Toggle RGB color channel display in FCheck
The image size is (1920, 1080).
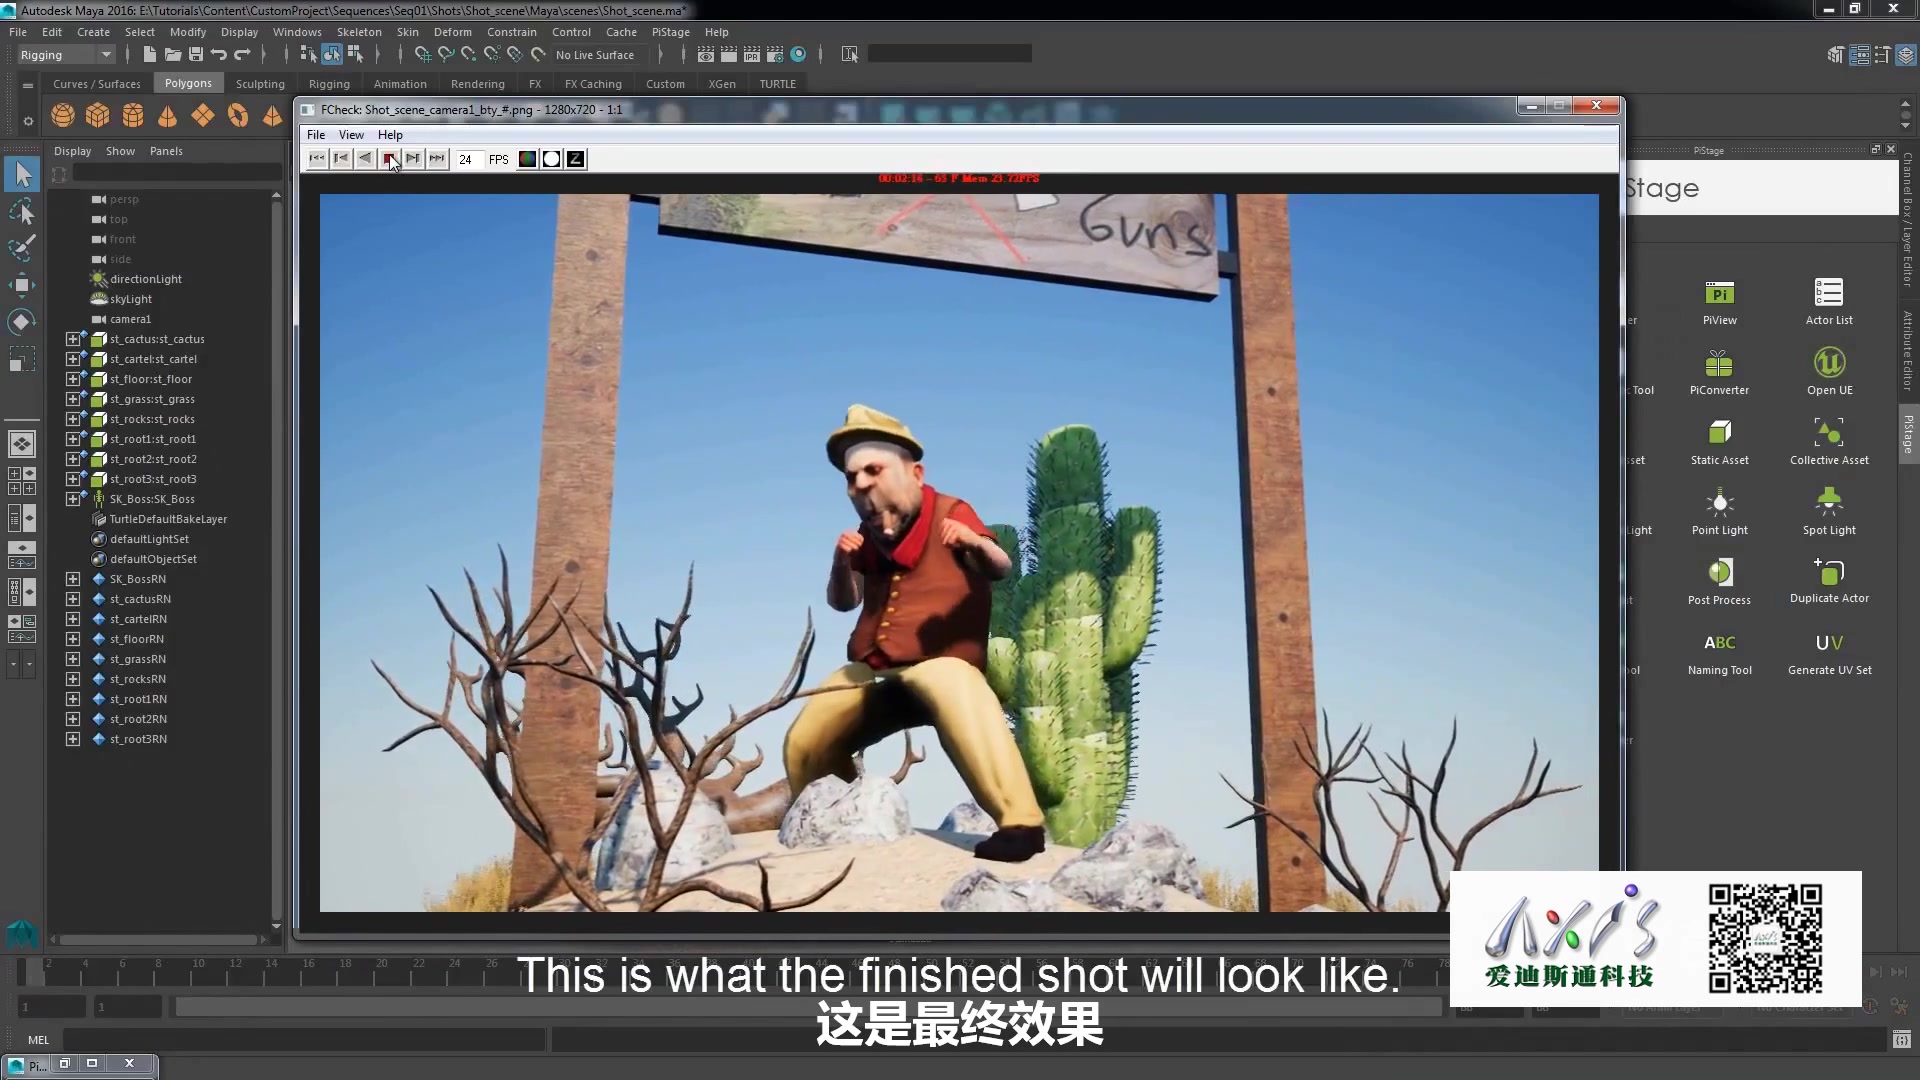point(527,159)
